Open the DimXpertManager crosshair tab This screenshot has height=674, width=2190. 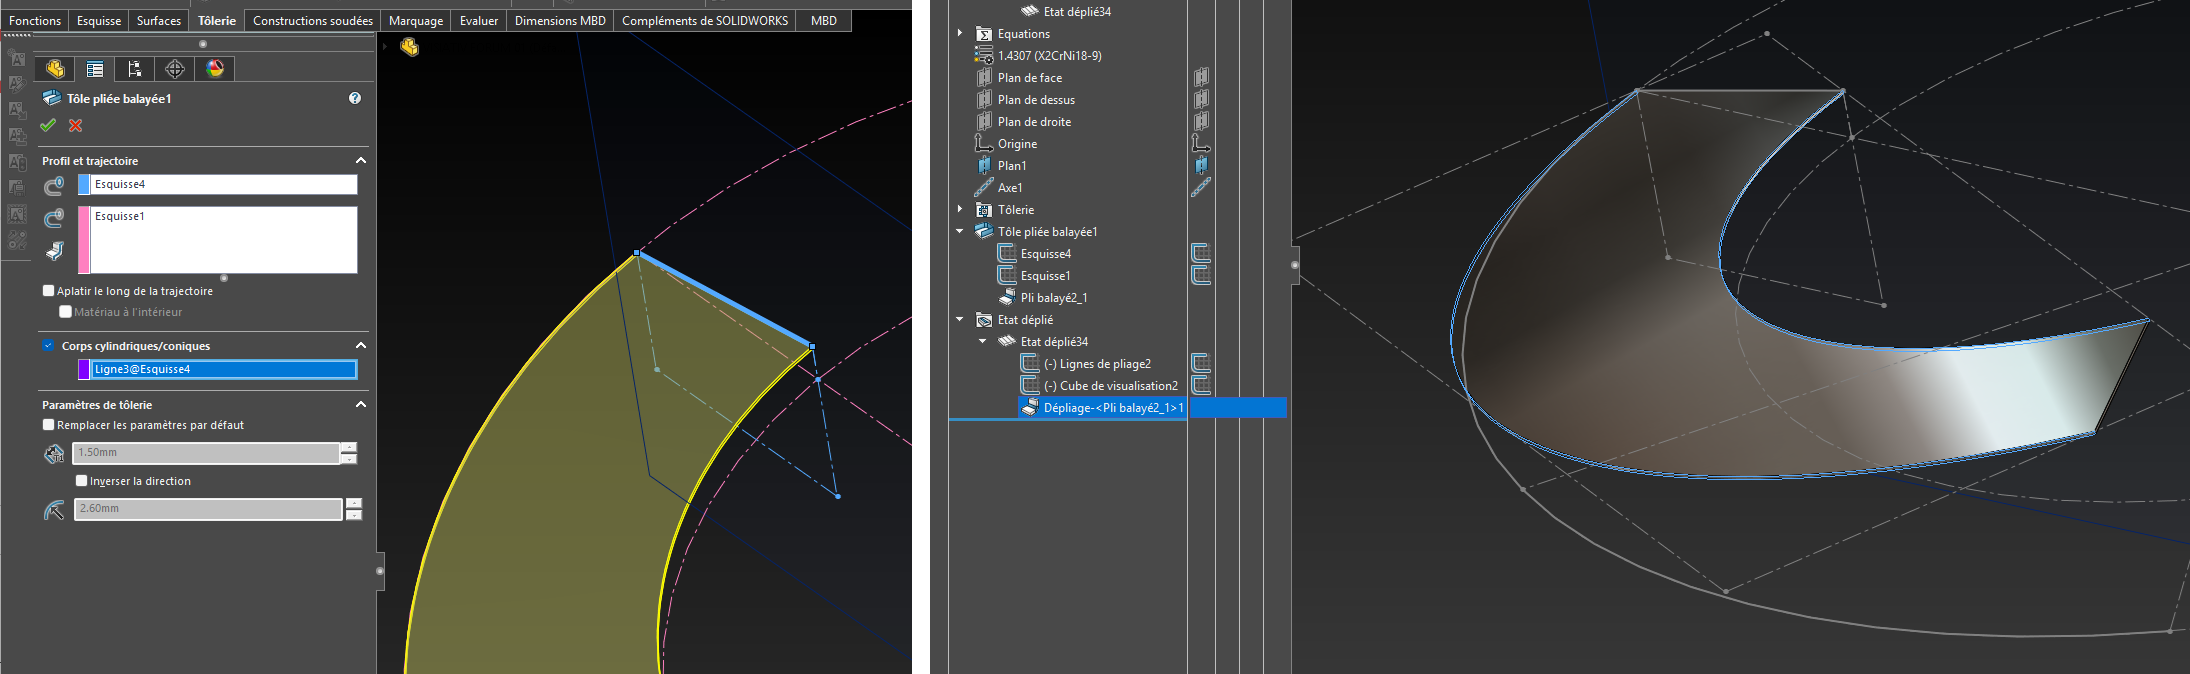(175, 69)
